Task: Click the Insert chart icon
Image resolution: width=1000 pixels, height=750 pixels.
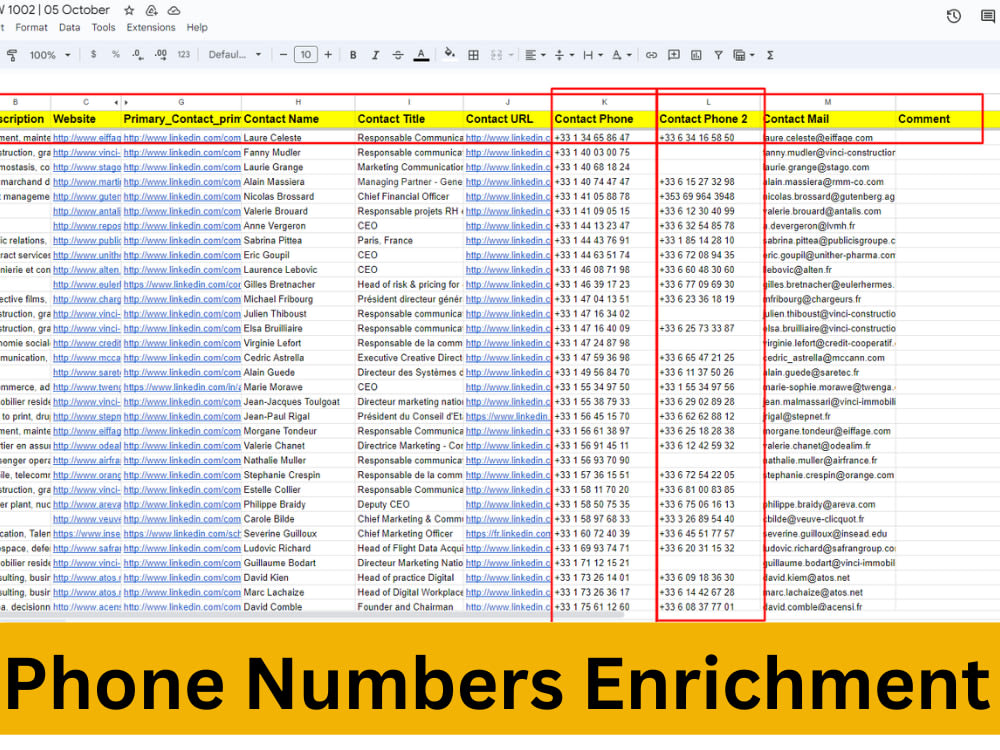Action: [696, 55]
